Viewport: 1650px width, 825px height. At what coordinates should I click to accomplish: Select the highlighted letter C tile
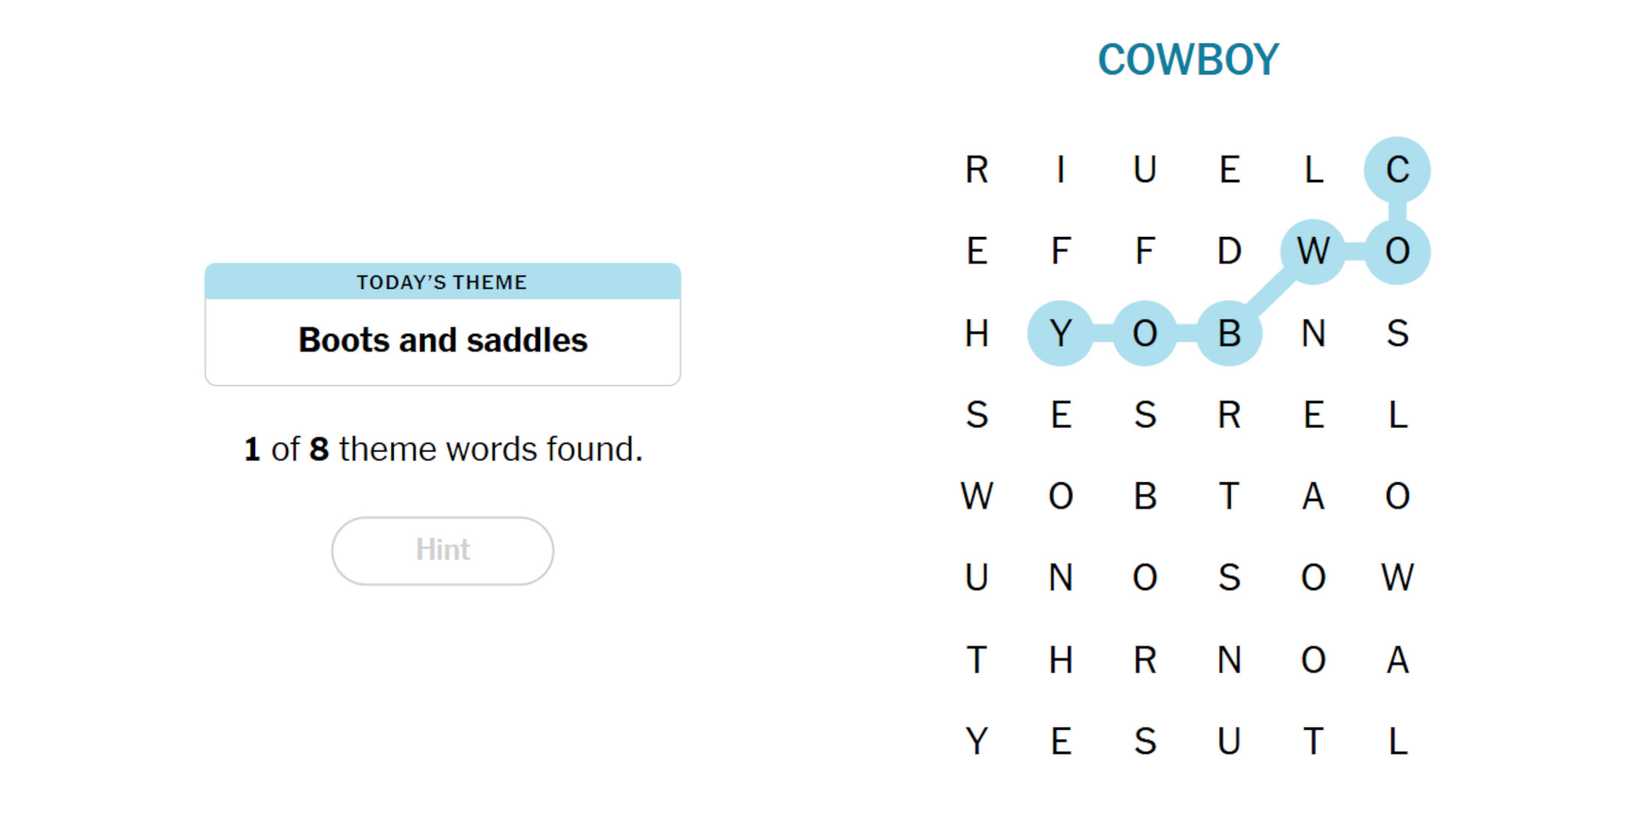[x=1397, y=170]
